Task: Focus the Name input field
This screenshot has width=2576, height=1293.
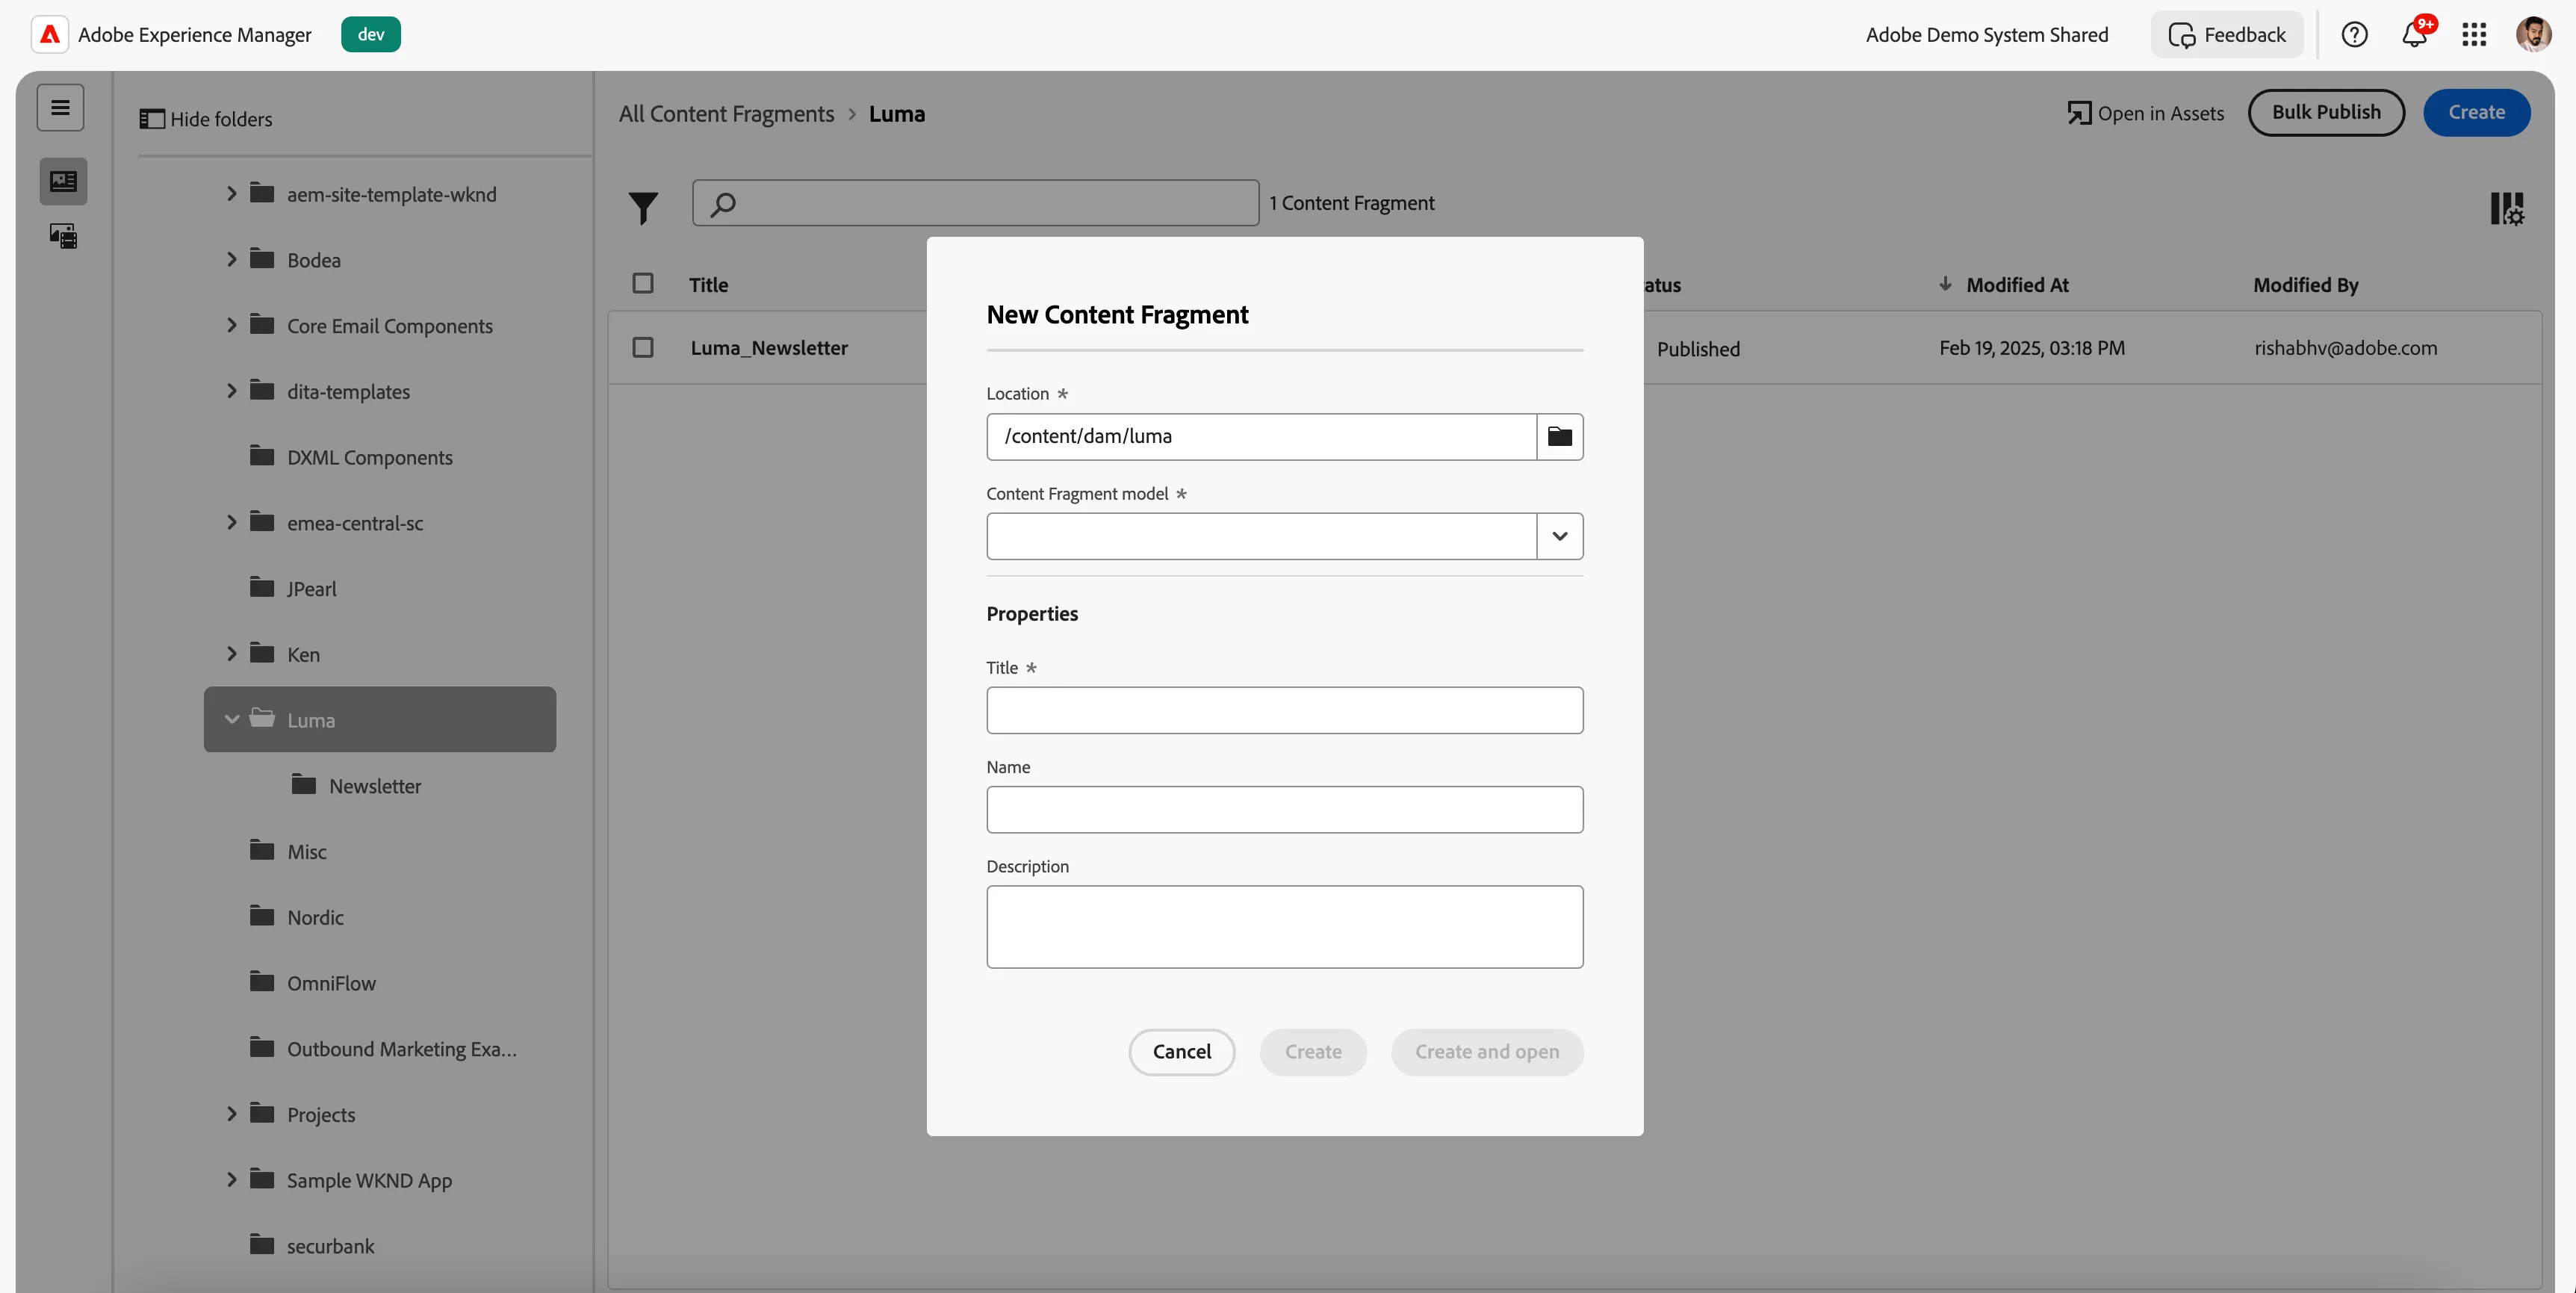Action: click(1284, 809)
